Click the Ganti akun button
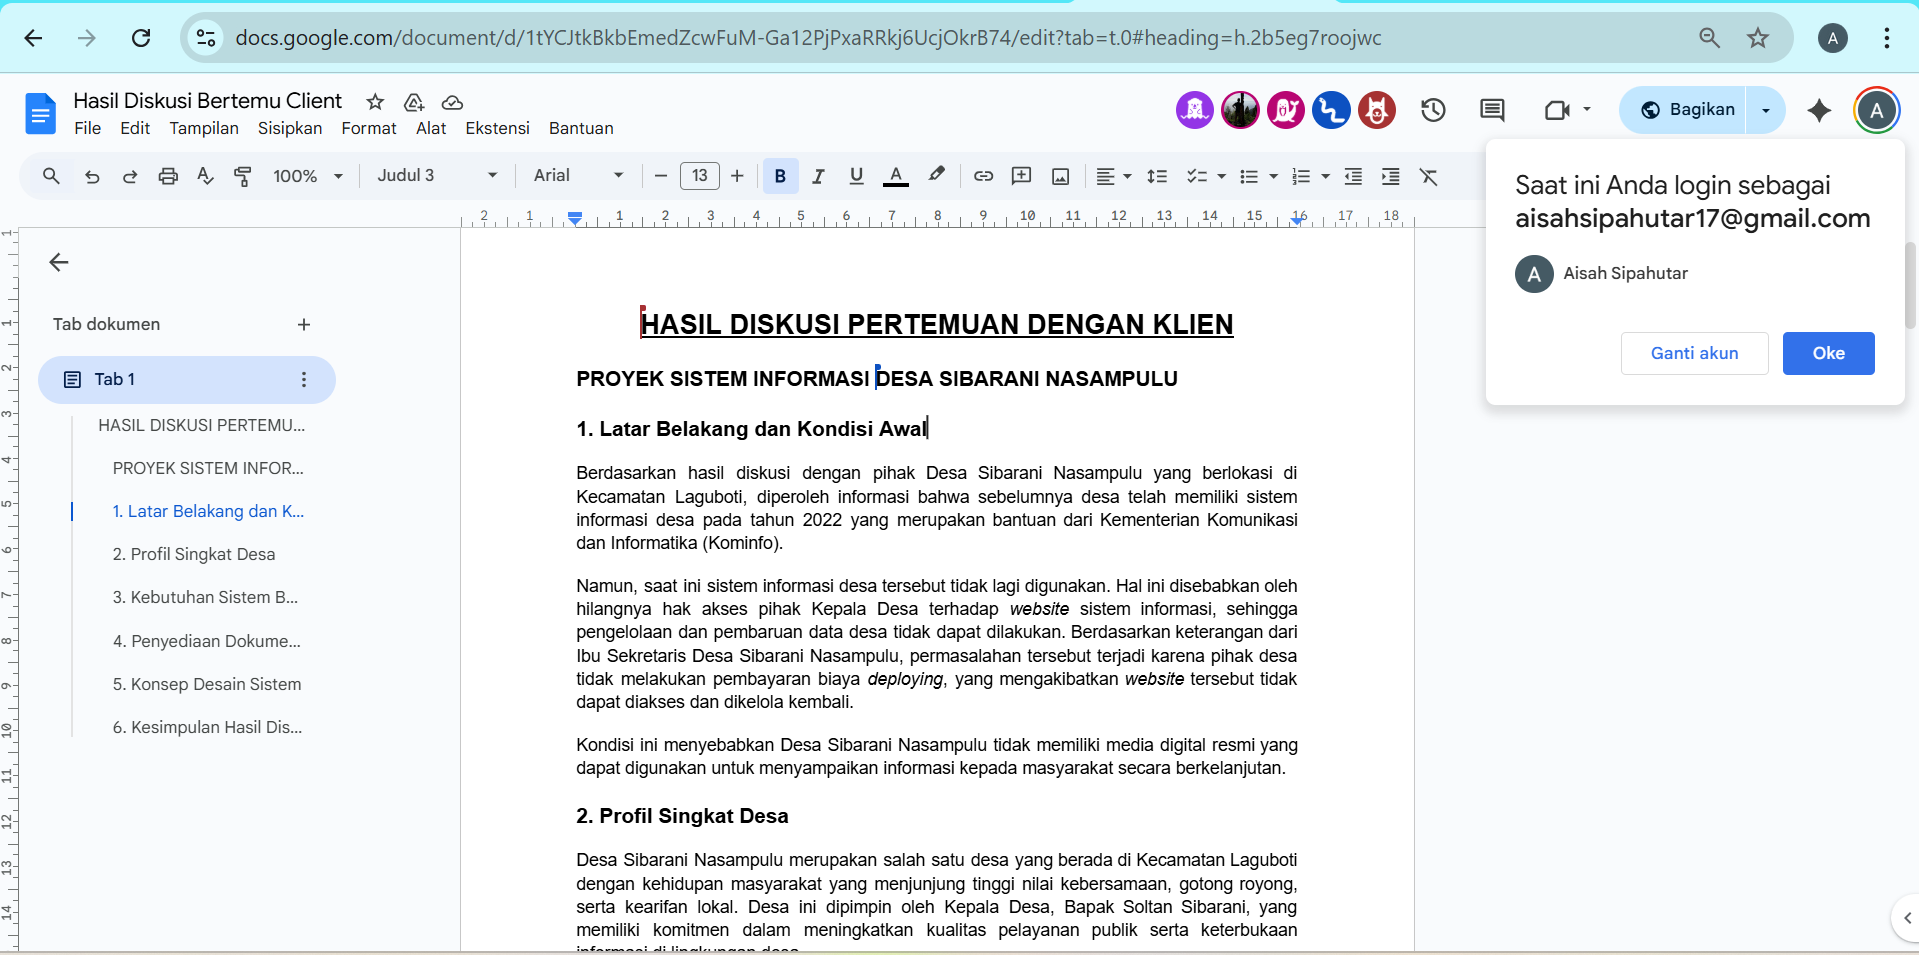Screen dimensions: 1919x955 pyautogui.click(x=1694, y=353)
